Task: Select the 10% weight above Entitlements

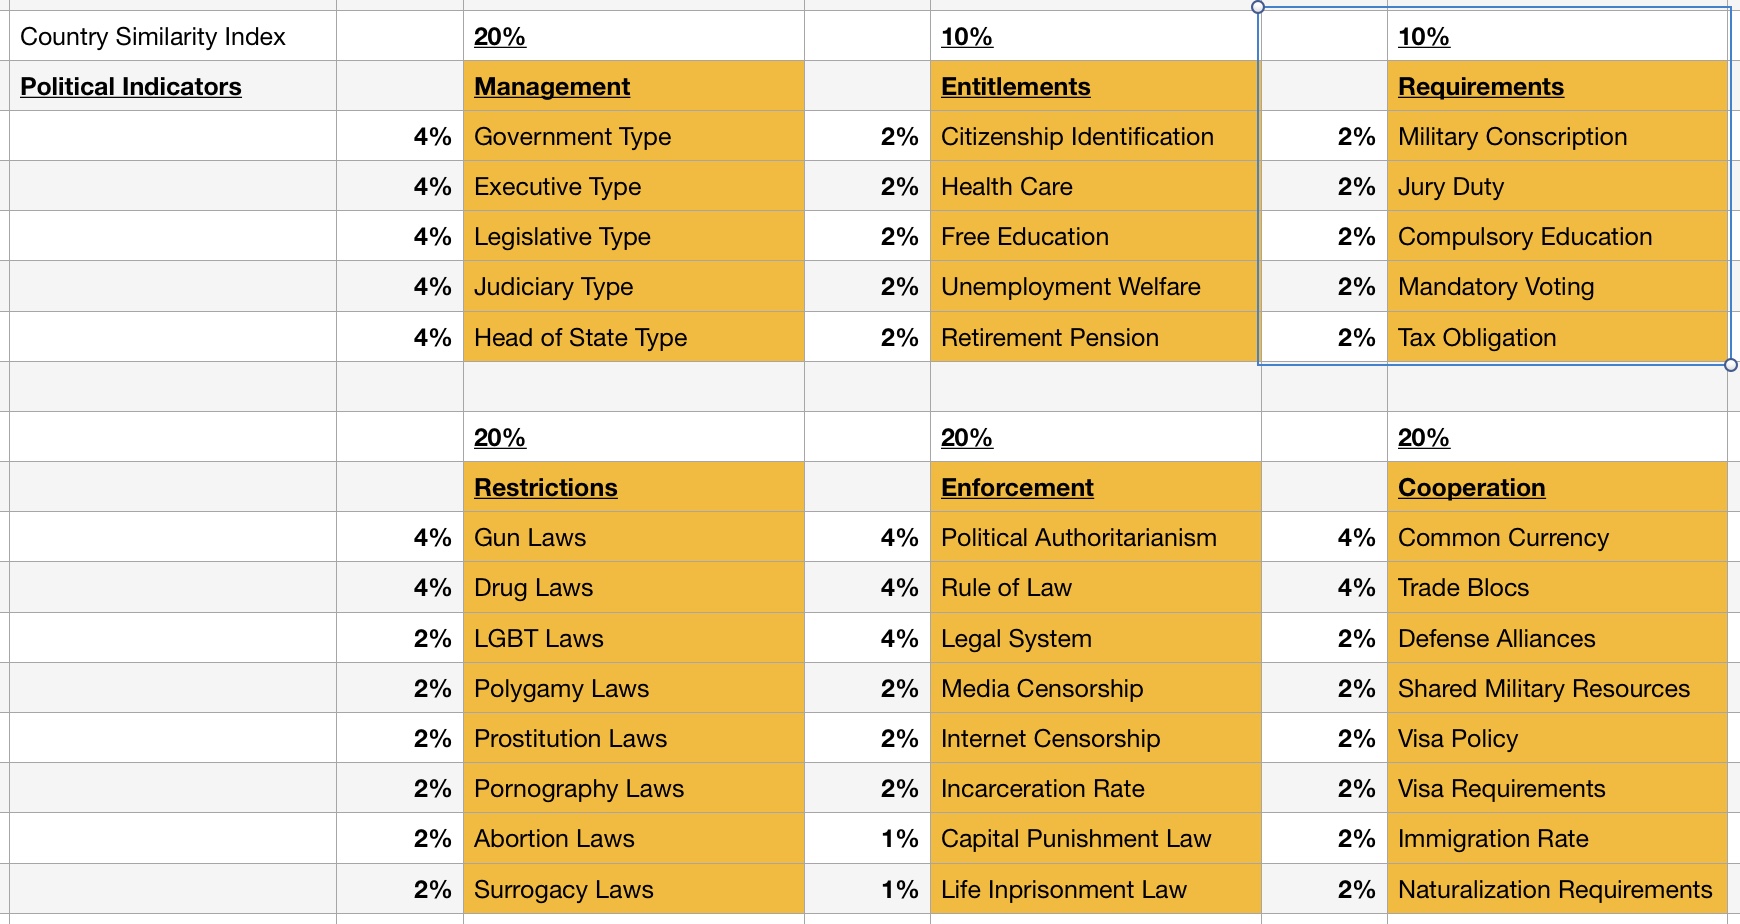Action: [x=964, y=36]
